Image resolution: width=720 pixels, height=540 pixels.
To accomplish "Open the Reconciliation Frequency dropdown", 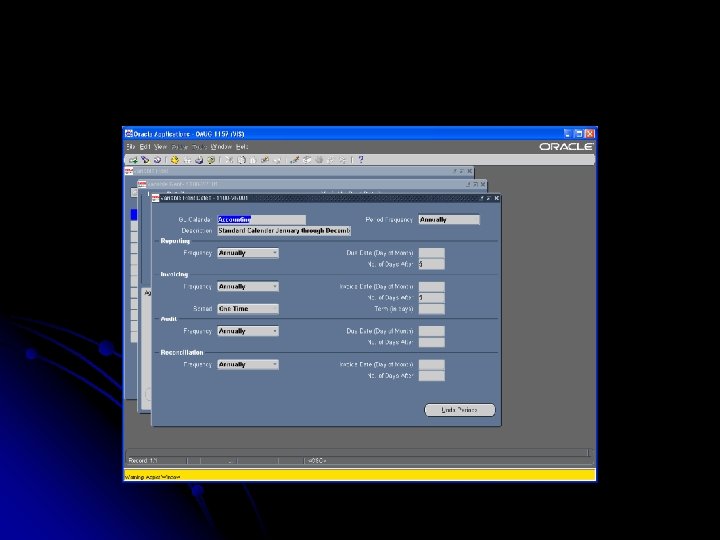I will [248, 365].
